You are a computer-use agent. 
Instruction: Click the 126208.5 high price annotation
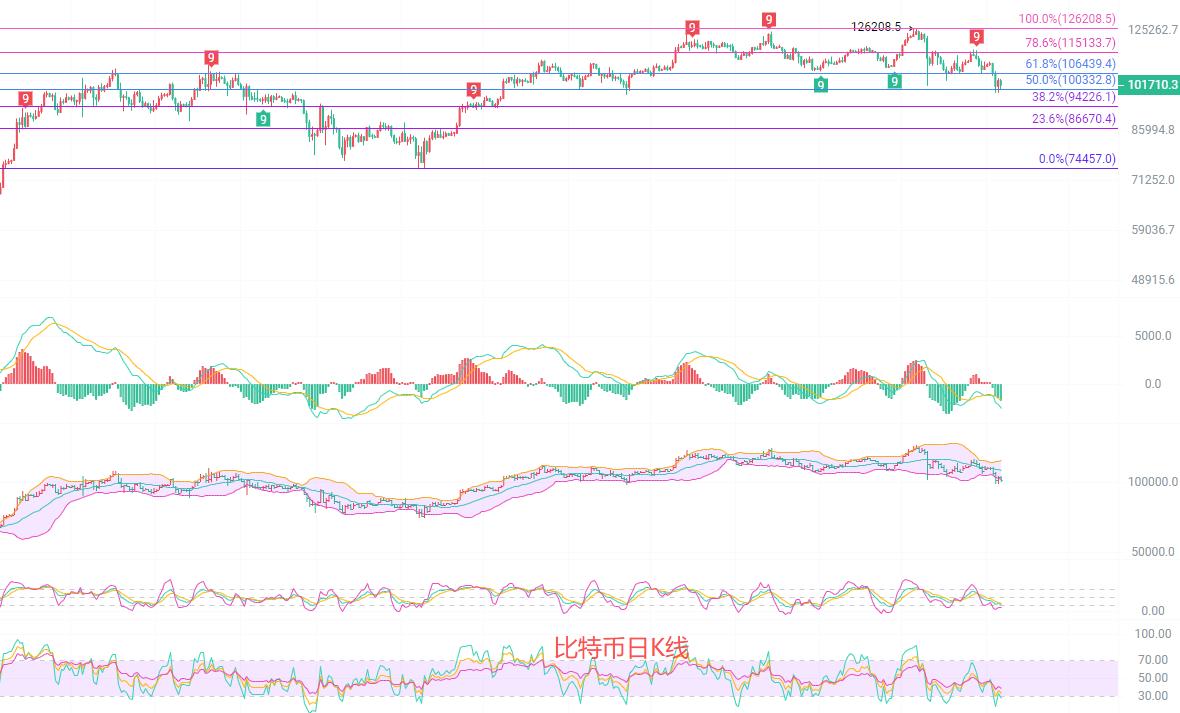tap(876, 27)
